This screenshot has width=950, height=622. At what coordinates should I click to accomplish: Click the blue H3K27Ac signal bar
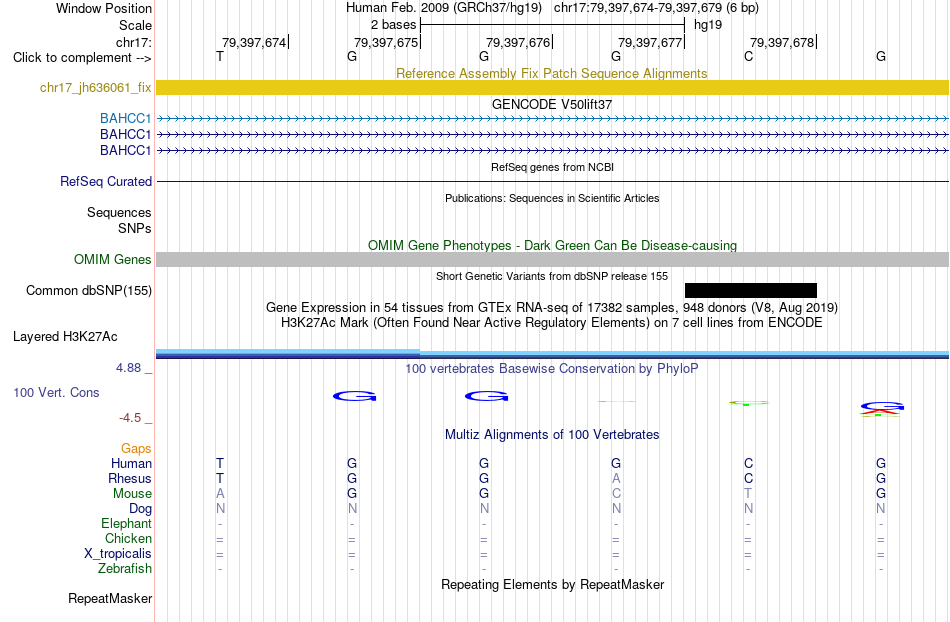[552, 354]
